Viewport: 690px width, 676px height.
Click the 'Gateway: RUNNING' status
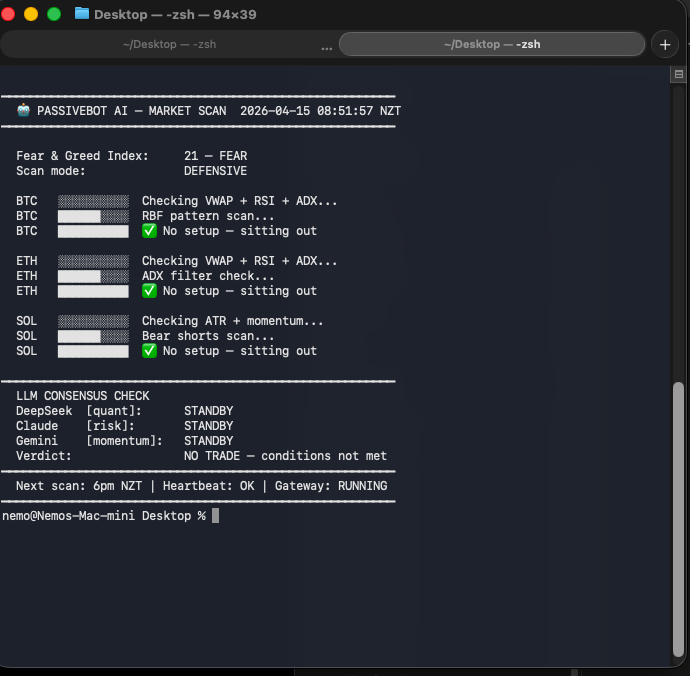[x=331, y=486]
